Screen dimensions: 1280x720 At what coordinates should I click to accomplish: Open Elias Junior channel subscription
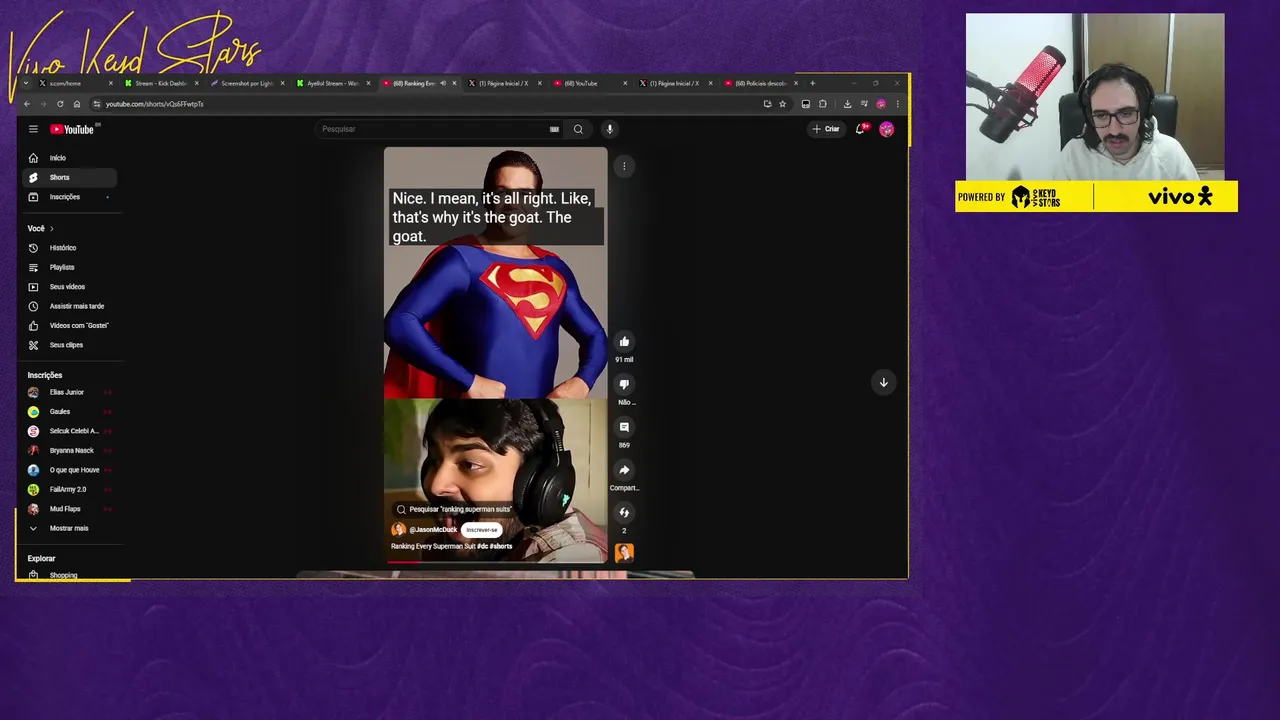point(69,392)
